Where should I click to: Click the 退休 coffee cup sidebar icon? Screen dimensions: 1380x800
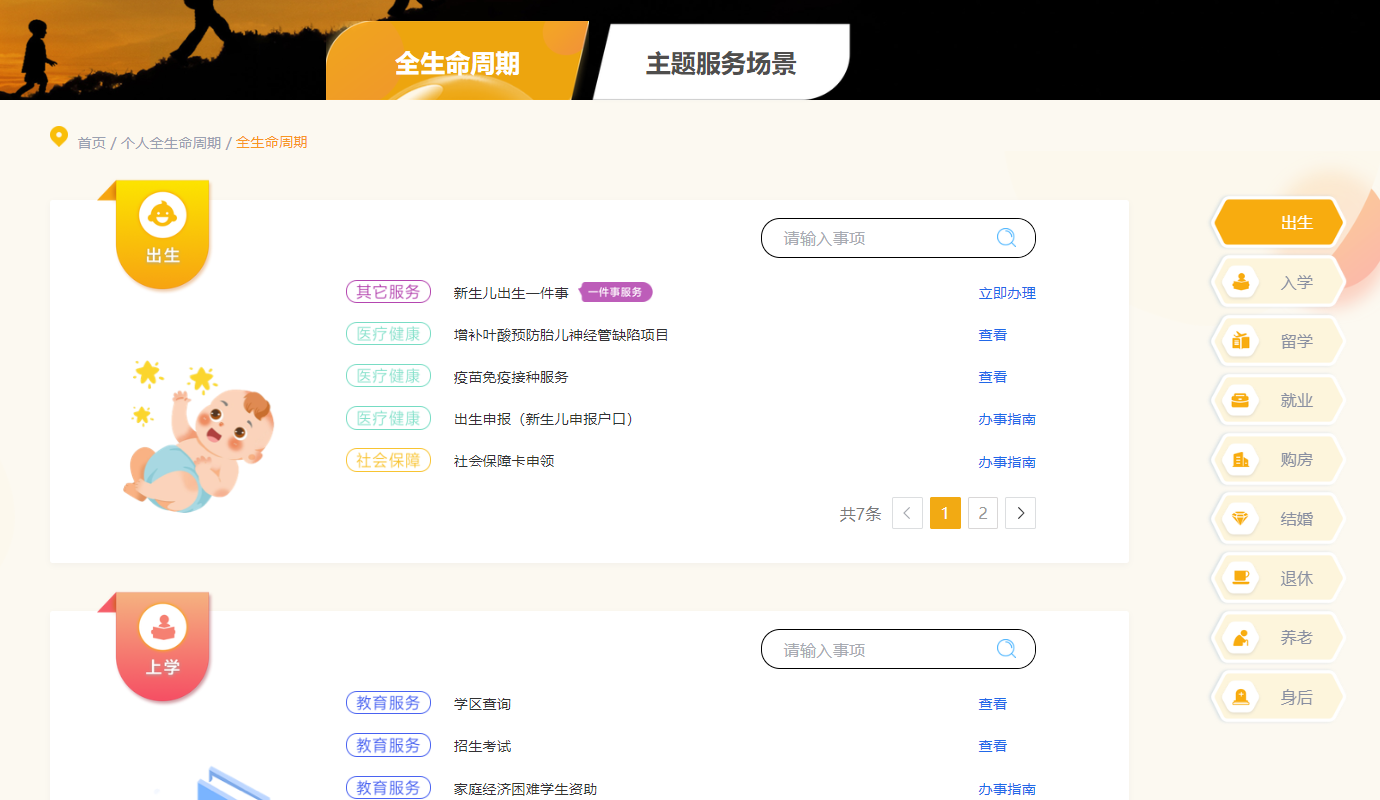(x=1241, y=578)
